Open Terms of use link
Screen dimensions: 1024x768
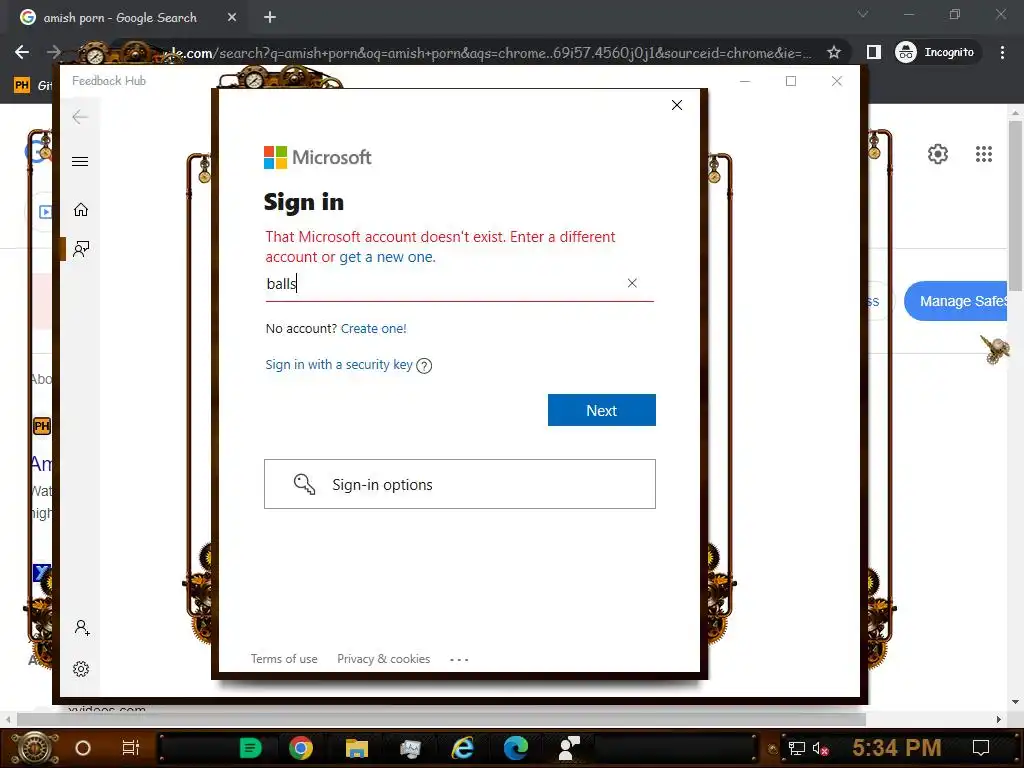click(284, 659)
